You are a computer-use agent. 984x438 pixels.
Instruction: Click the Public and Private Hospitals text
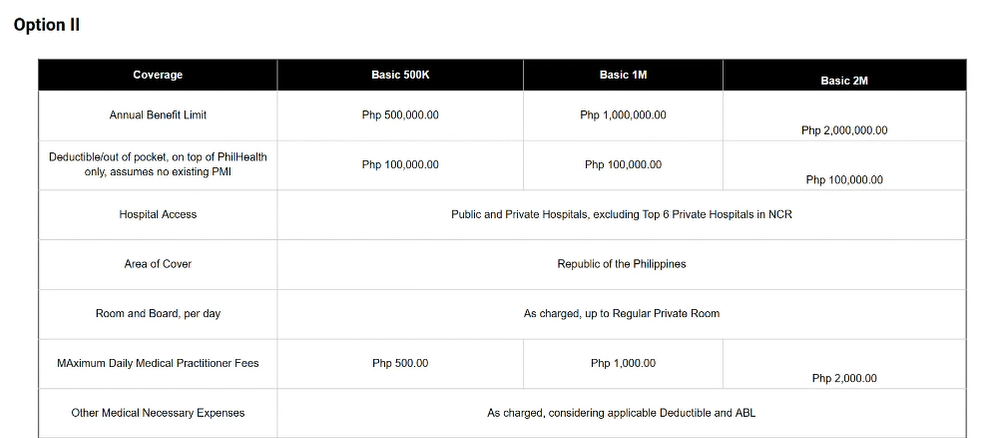tap(621, 215)
